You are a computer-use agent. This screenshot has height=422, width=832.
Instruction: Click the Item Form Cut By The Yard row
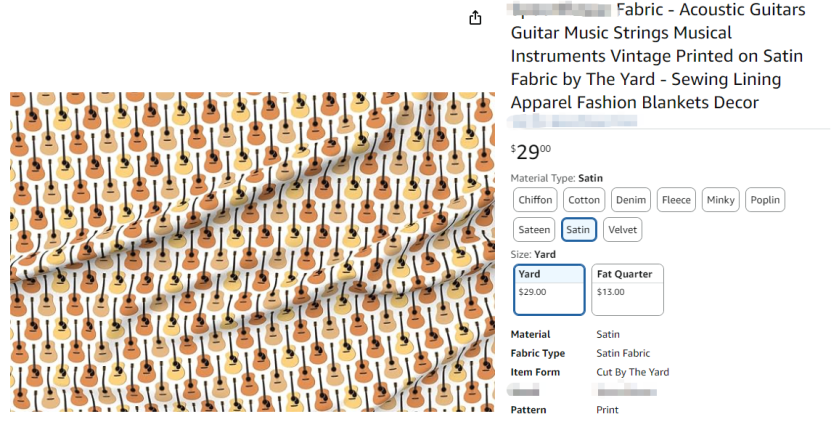tap(590, 372)
